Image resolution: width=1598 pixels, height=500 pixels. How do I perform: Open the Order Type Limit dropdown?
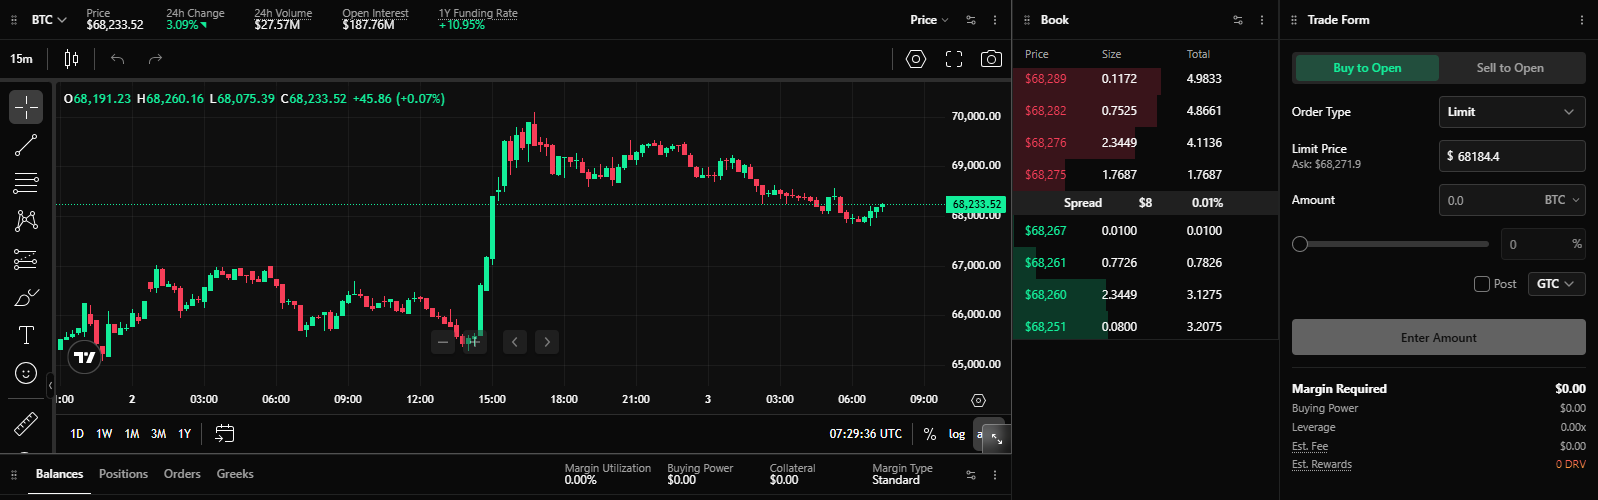point(1512,112)
